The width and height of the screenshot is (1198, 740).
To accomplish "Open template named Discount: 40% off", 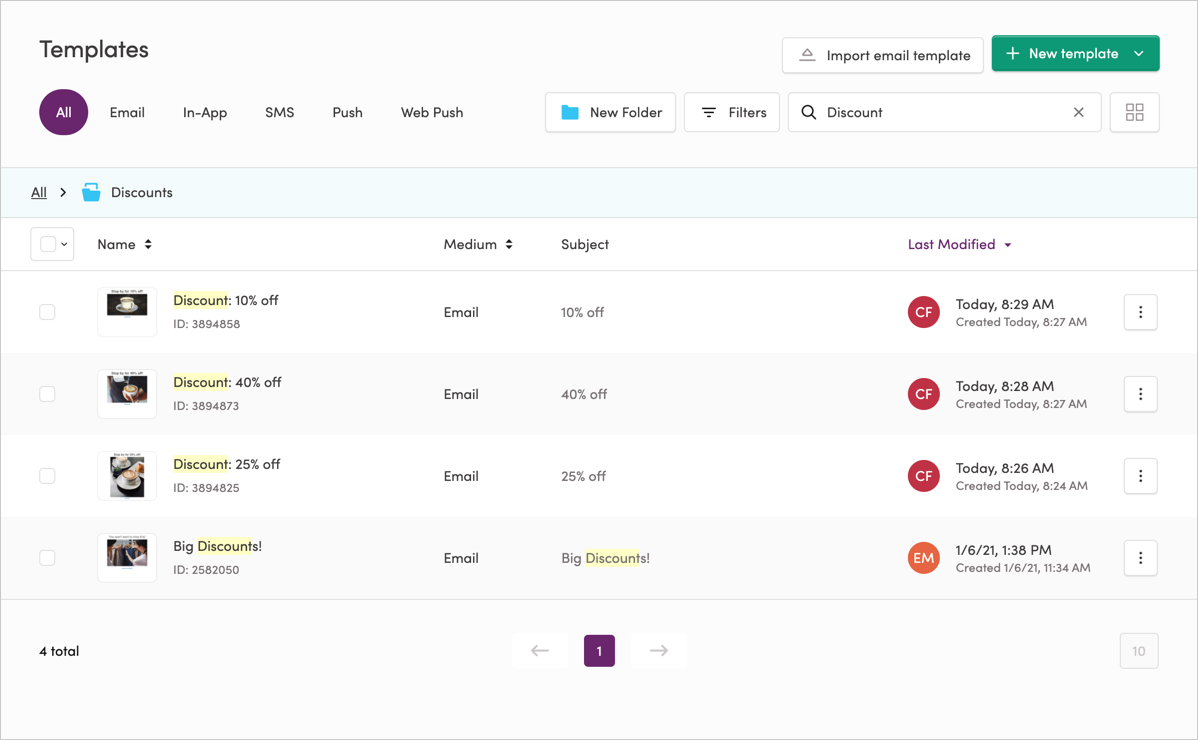I will point(227,382).
